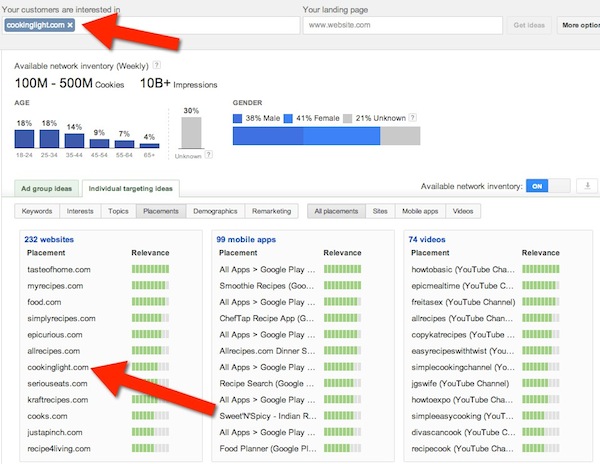Select cookinglight.com placement row
This screenshot has height=464, width=600.
point(58,367)
